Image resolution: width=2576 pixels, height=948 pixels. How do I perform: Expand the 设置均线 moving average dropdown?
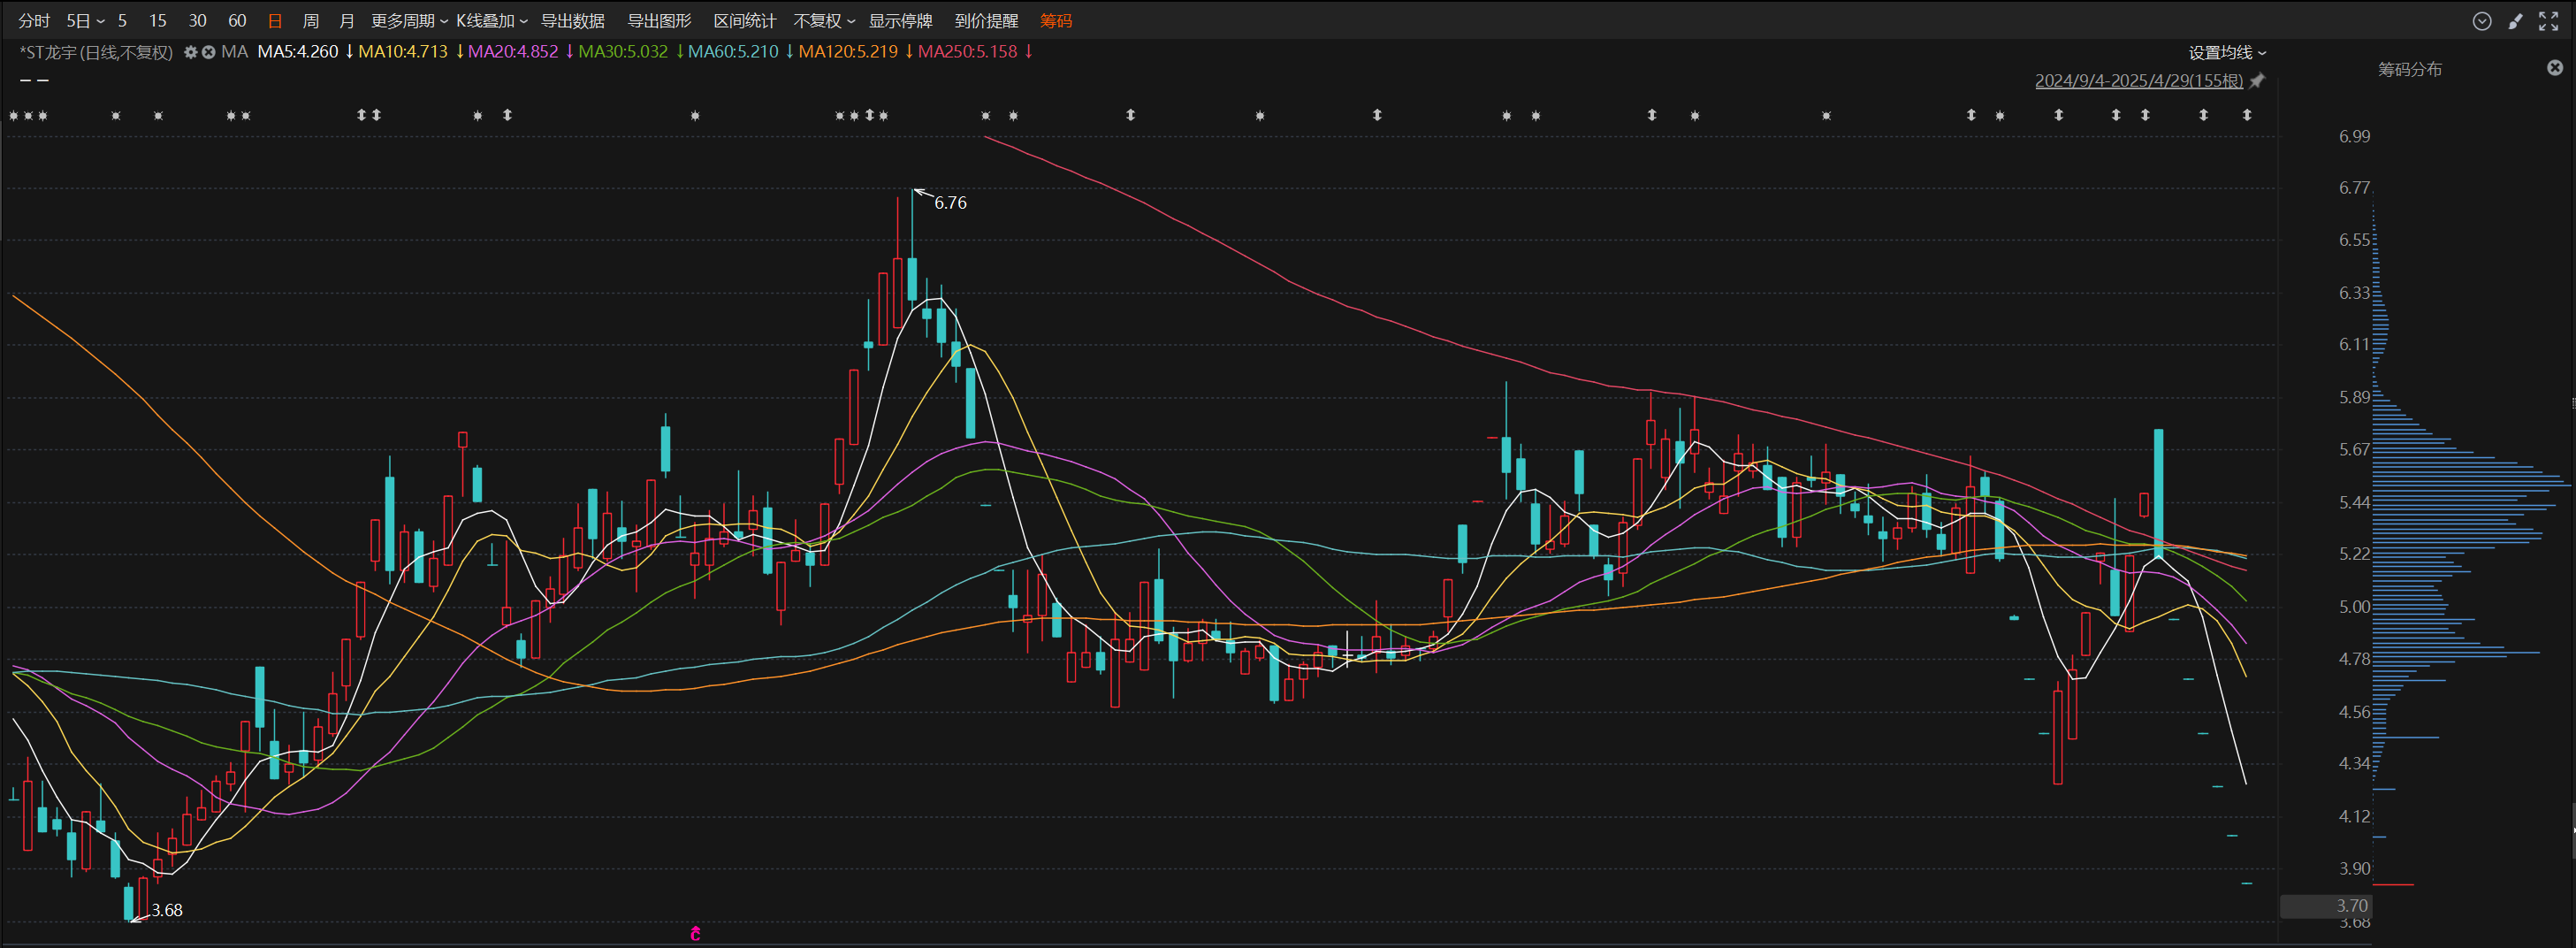2227,53
